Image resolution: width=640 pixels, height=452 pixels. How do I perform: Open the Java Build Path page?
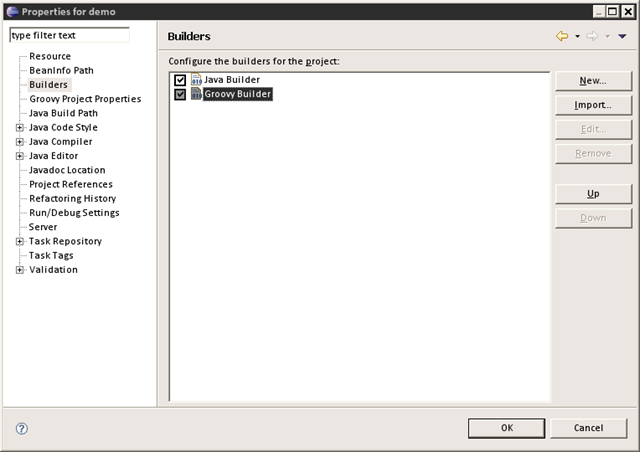[x=63, y=113]
